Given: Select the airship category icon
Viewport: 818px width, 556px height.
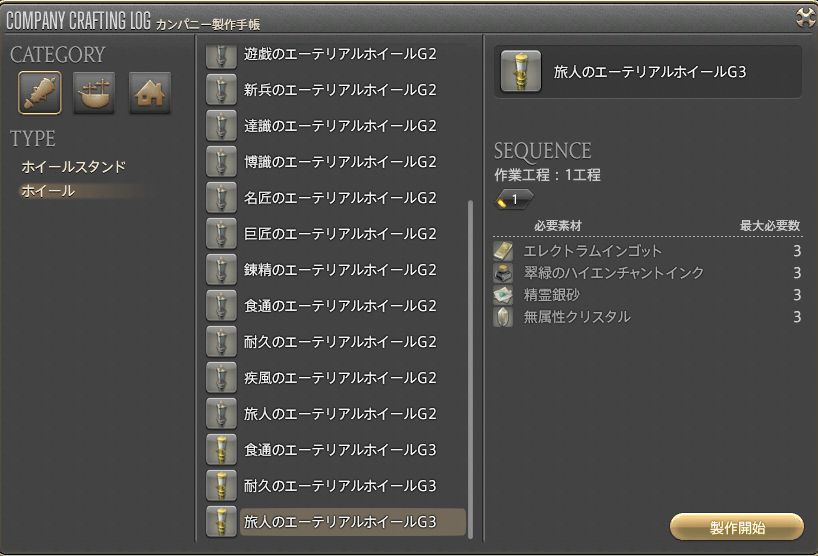Looking at the screenshot, I should click(x=94, y=93).
